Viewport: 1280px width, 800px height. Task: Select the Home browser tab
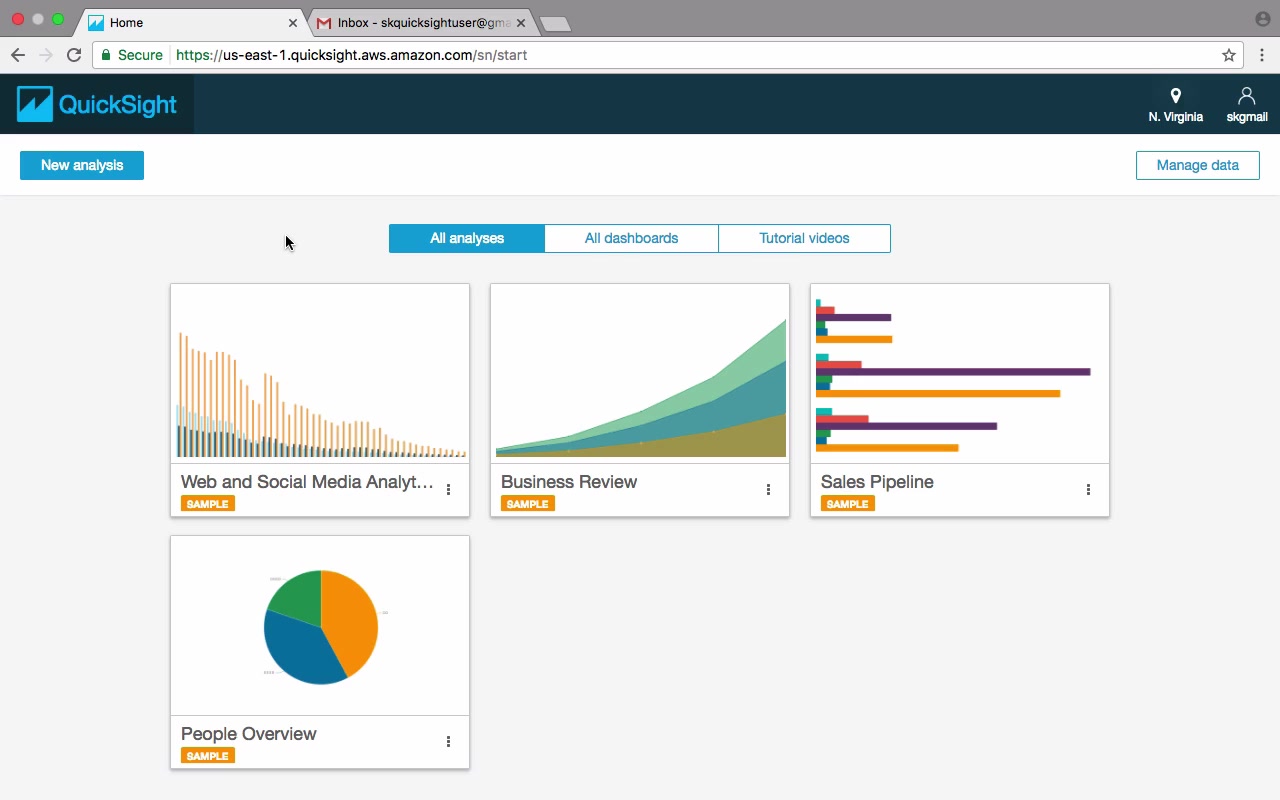click(x=190, y=22)
